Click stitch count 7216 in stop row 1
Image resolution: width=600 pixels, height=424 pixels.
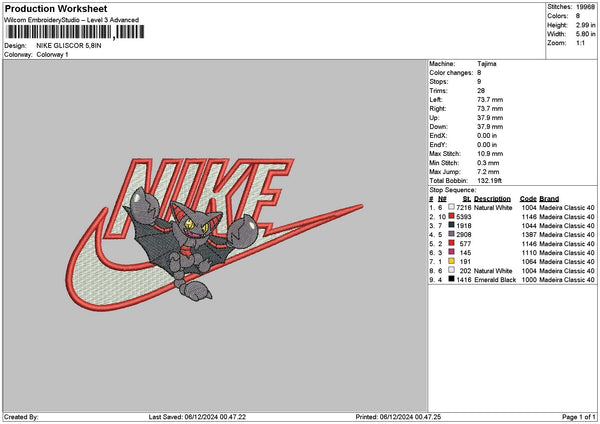(x=464, y=207)
